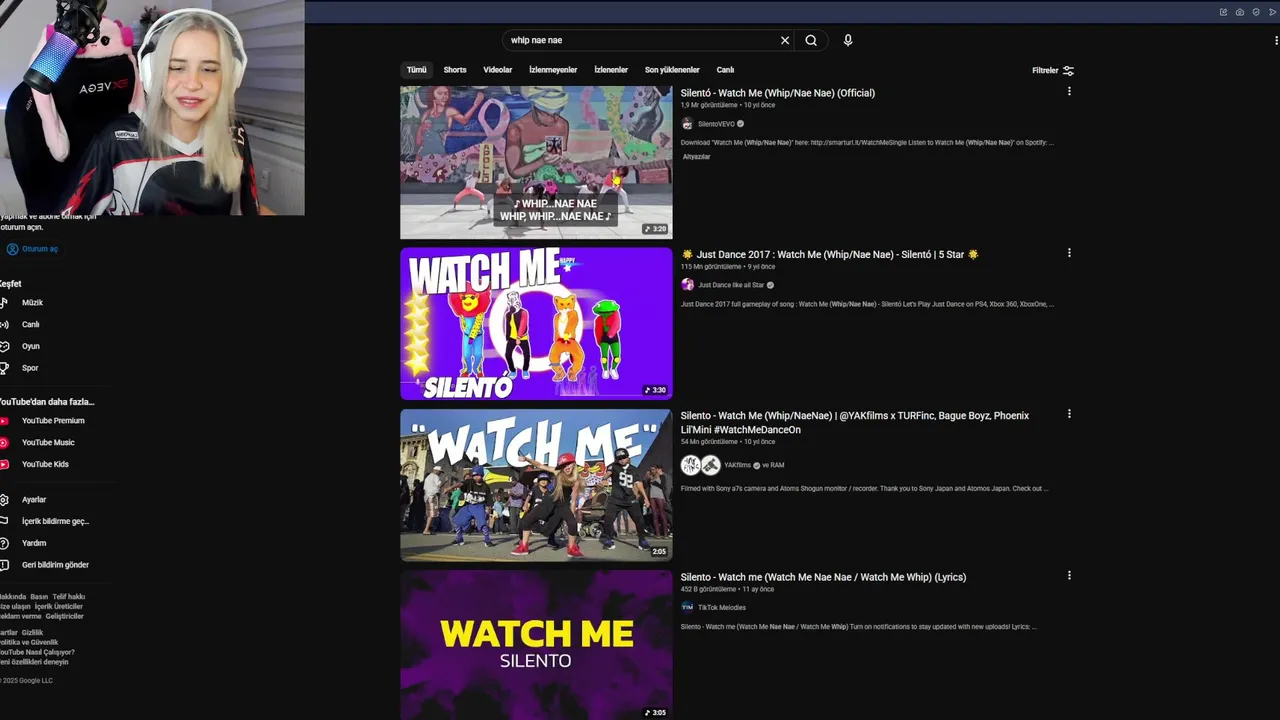Open more options for YAKfilms video
The image size is (1280, 720).
(1069, 414)
